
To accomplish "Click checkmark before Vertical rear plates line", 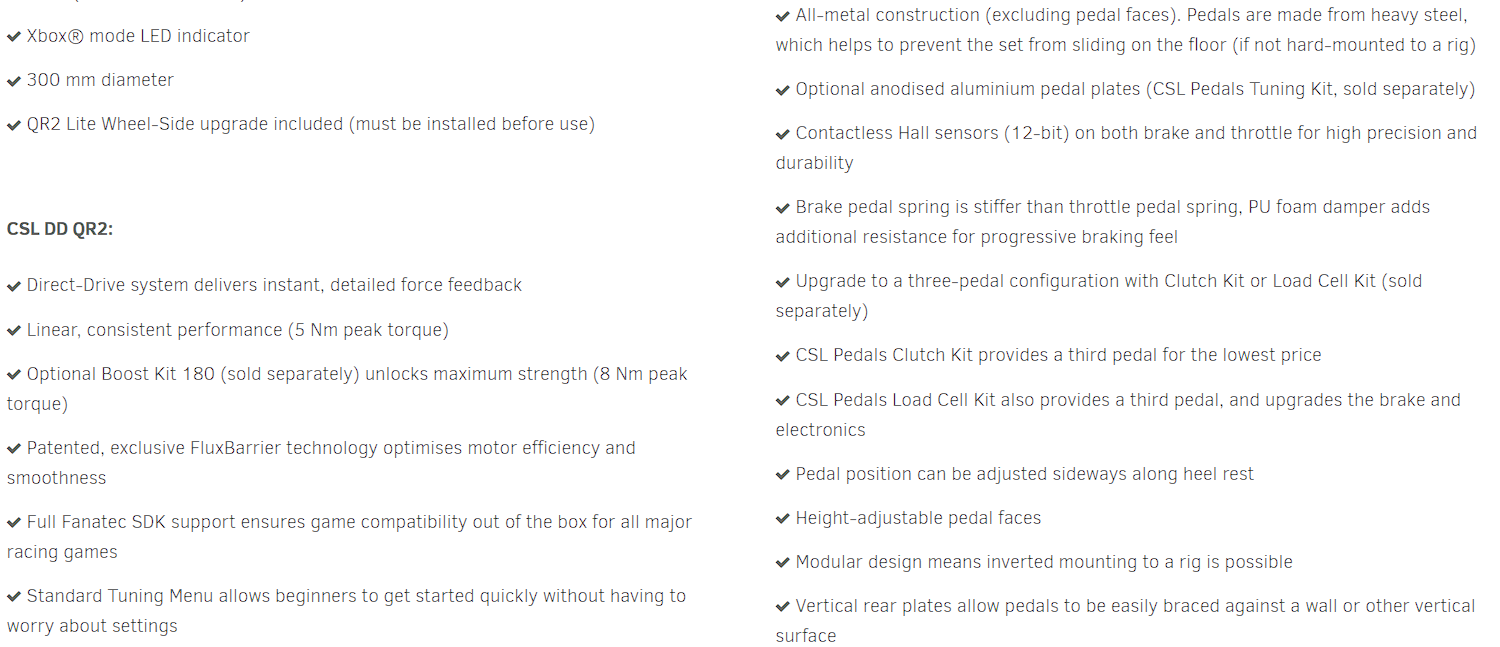I will point(783,607).
